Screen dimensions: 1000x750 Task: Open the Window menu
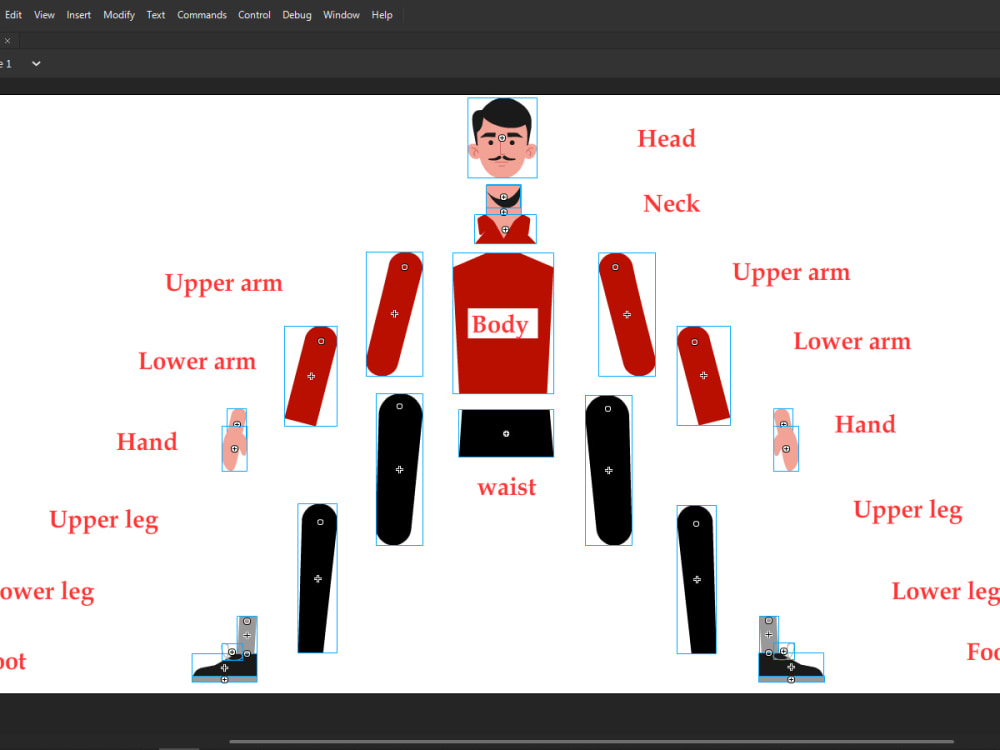[x=341, y=14]
